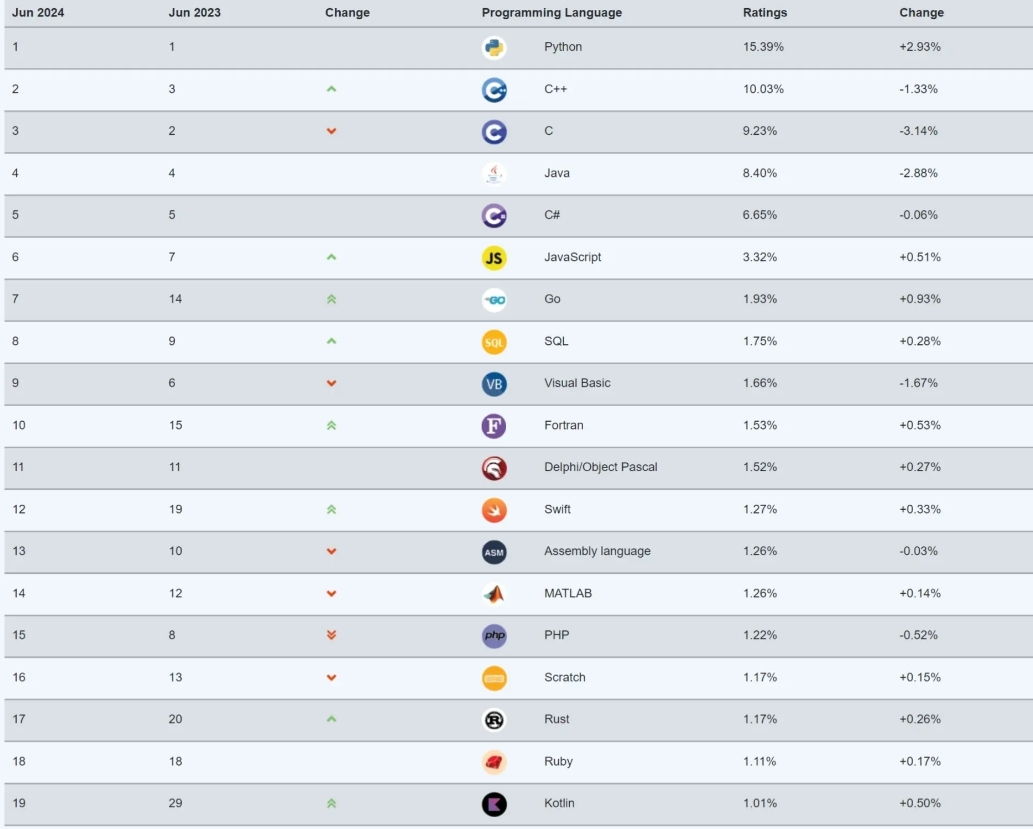Click the Python logo icon
Viewport: 1033px width, 829px height.
coord(493,47)
